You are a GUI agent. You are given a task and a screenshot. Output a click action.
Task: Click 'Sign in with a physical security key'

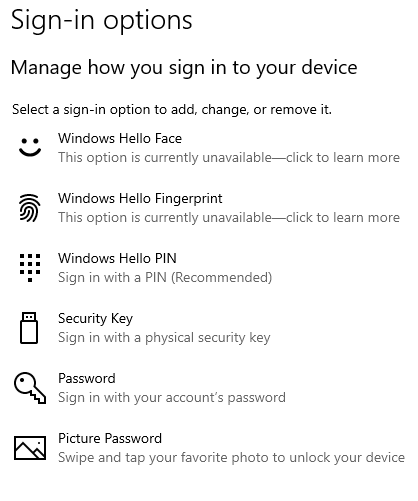164,338
